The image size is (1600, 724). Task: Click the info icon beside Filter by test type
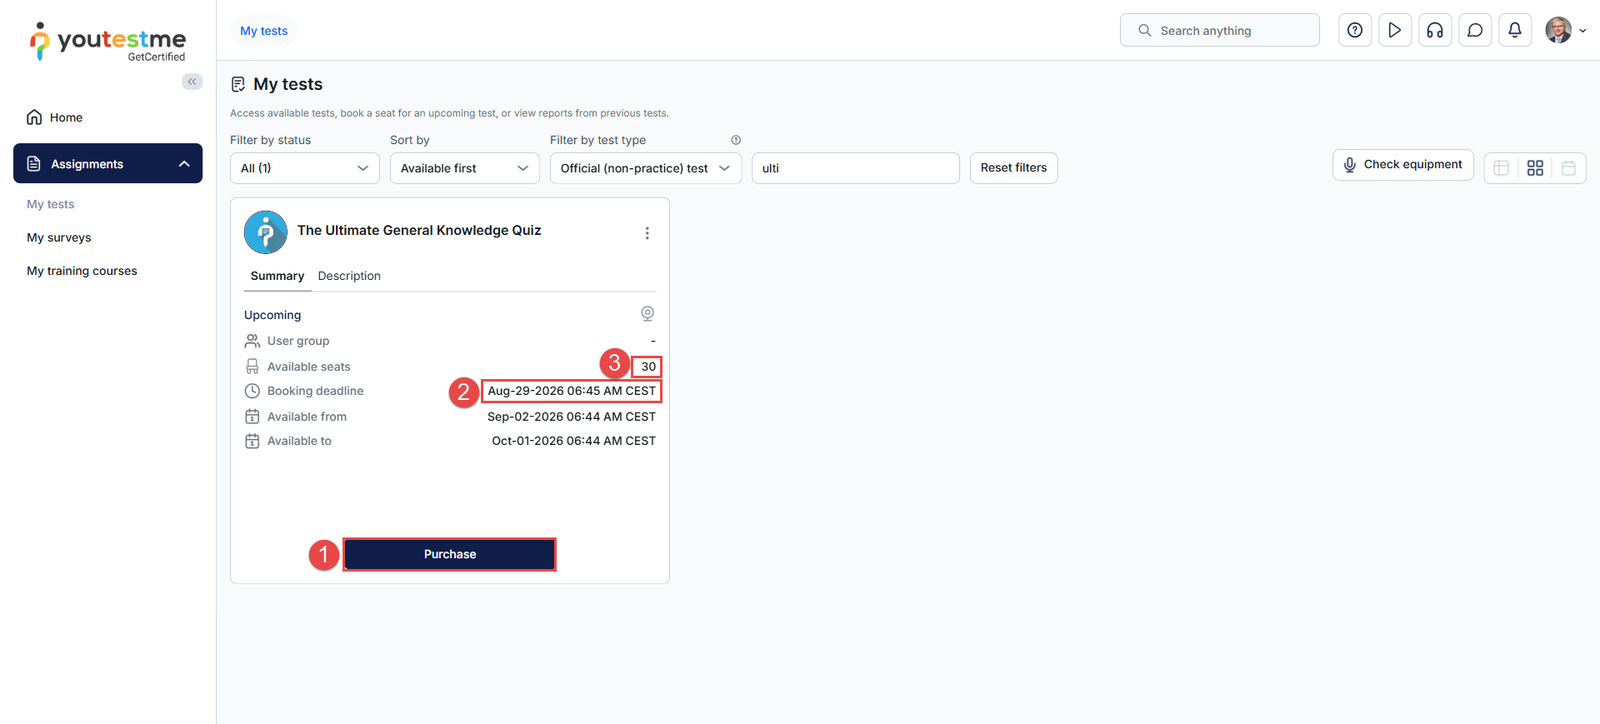coord(735,140)
